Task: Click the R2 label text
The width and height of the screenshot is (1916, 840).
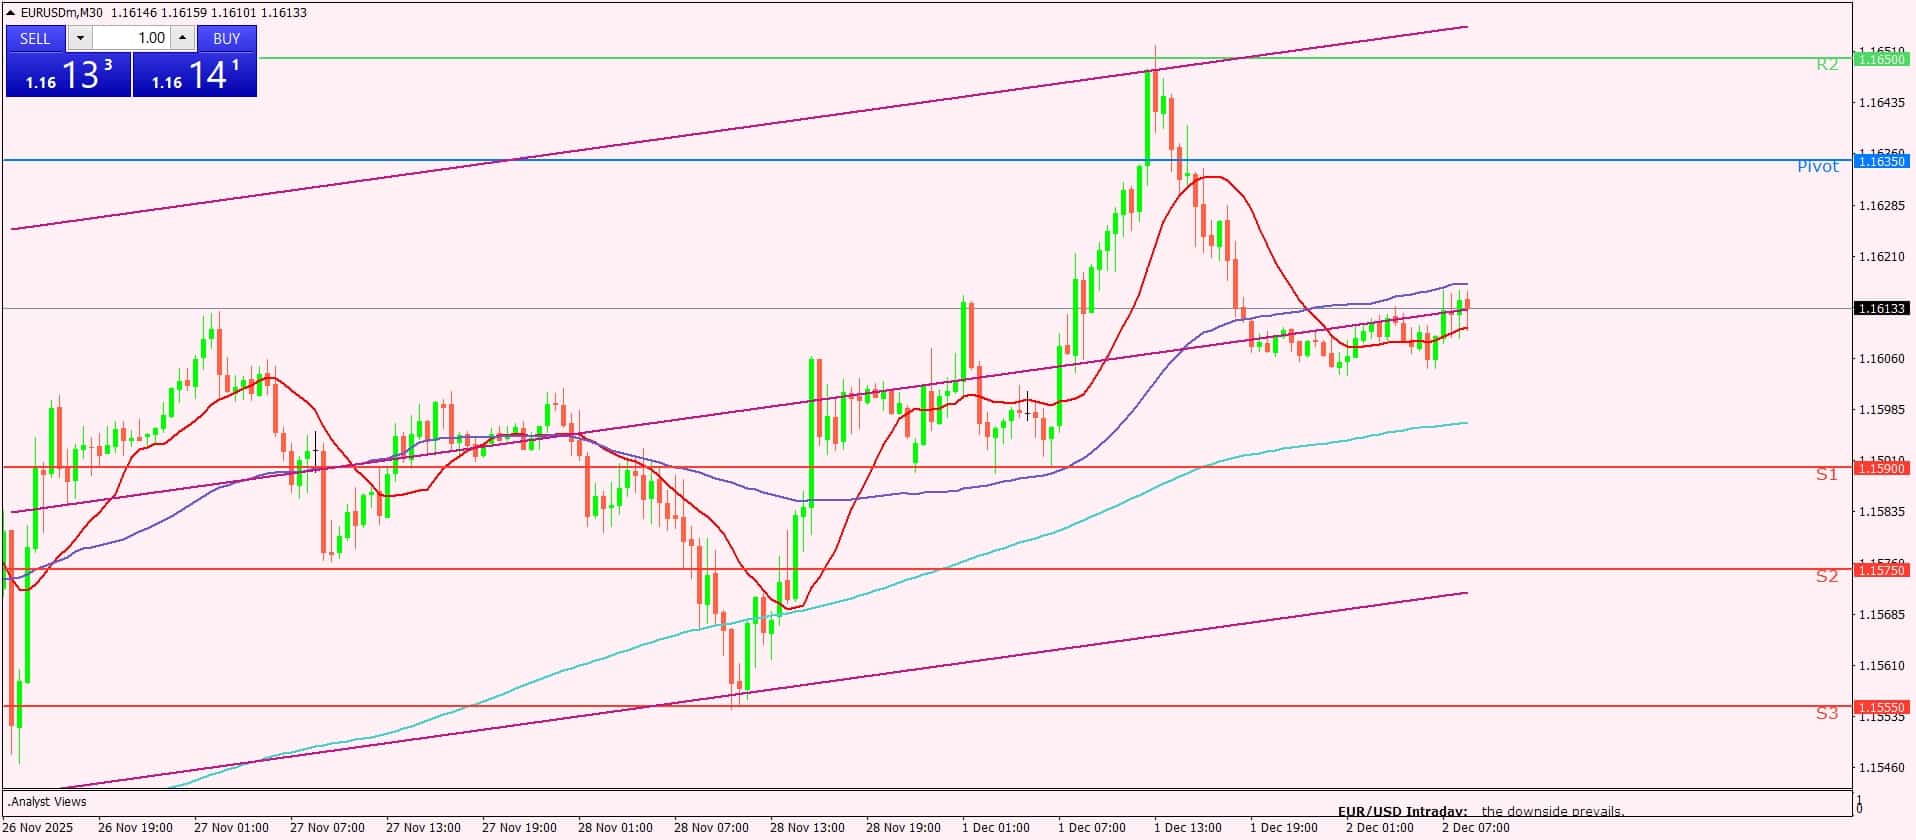Action: (x=1827, y=65)
